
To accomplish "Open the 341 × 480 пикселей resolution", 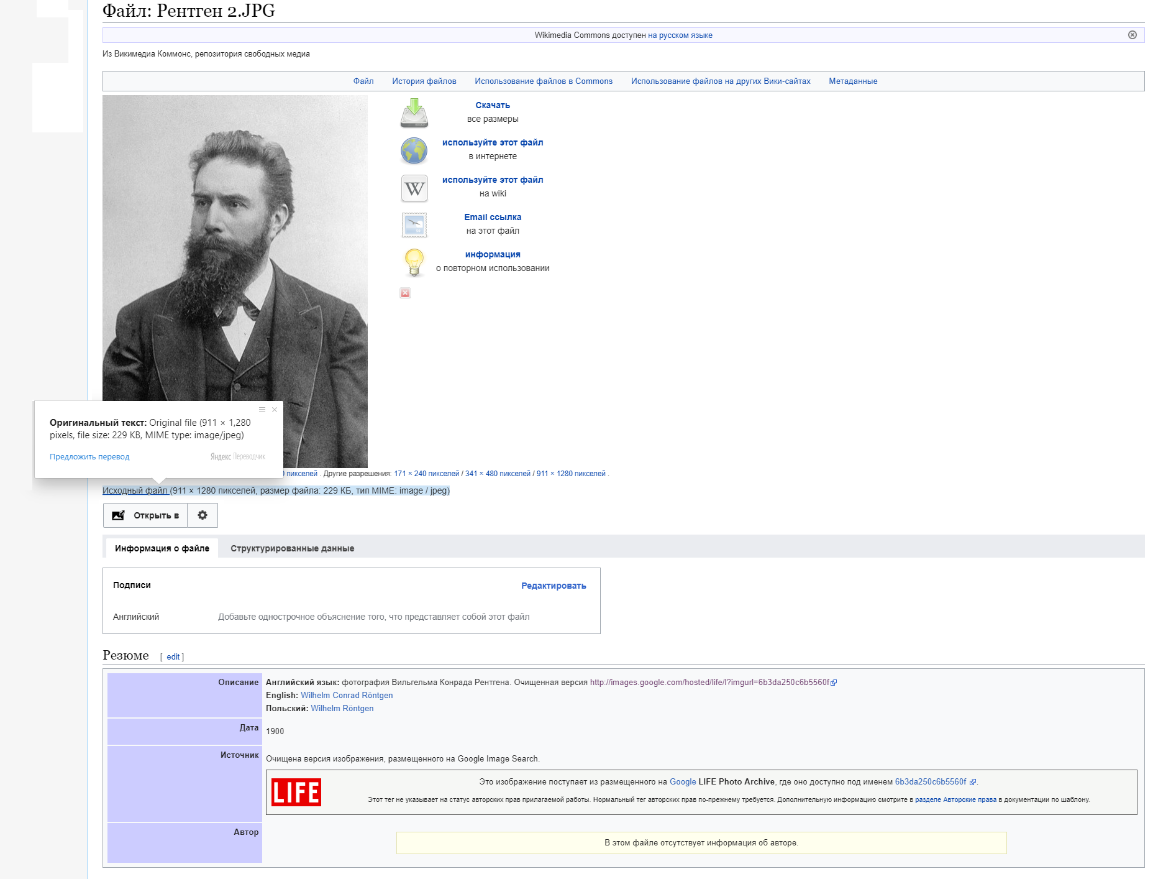I will 498,474.
